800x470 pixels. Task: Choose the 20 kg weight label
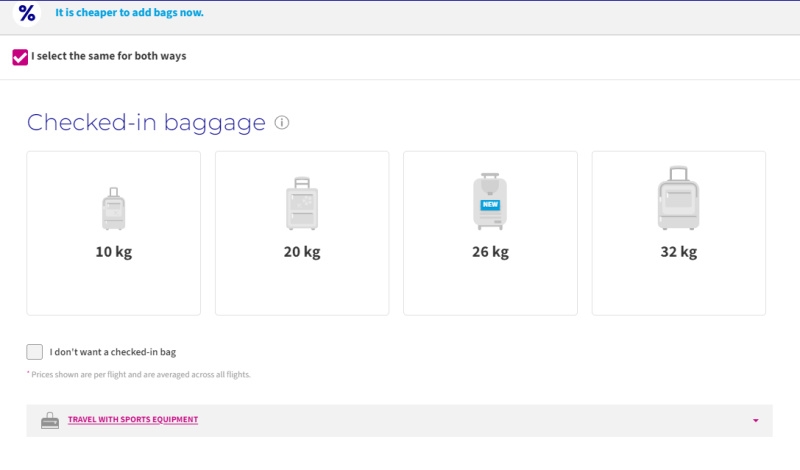(x=302, y=252)
